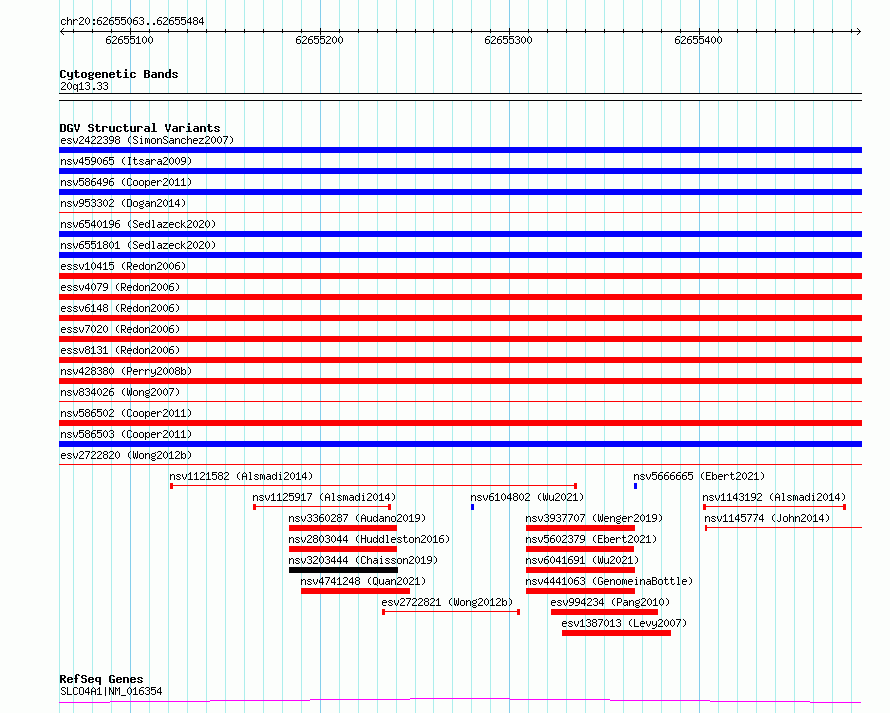890x713 pixels.
Task: Click the esv2722821 (Wong2012b) thin span line
Action: [x=450, y=612]
